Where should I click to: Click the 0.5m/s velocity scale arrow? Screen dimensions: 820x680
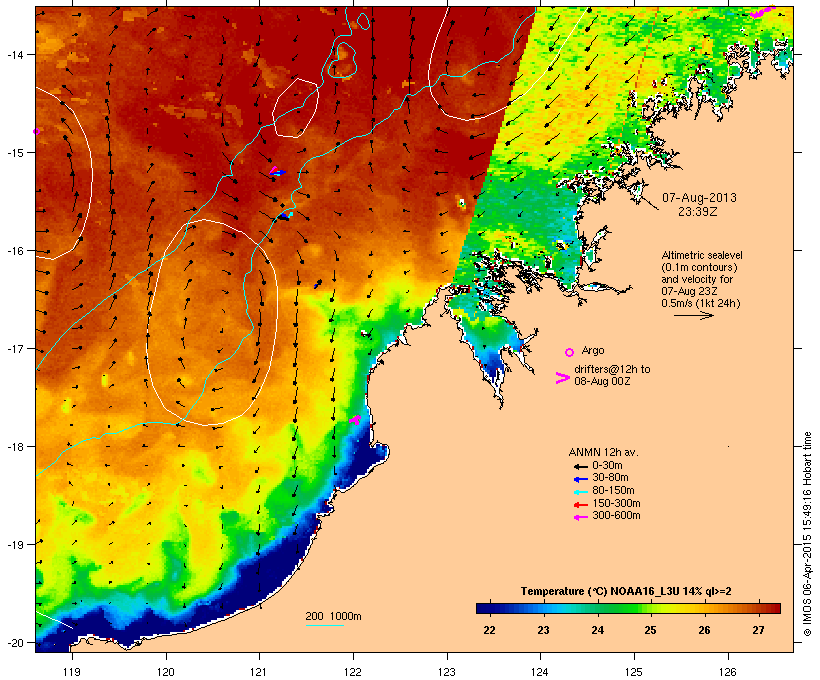(694, 315)
